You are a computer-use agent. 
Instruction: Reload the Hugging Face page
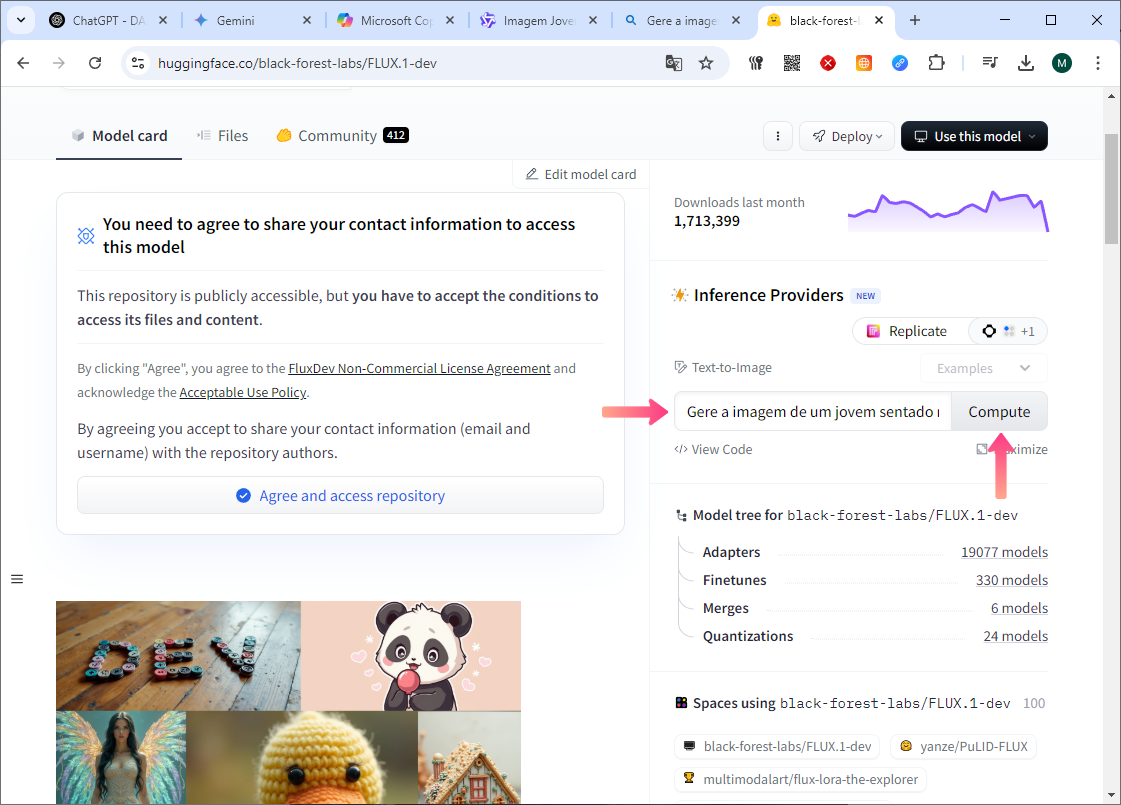(x=94, y=63)
